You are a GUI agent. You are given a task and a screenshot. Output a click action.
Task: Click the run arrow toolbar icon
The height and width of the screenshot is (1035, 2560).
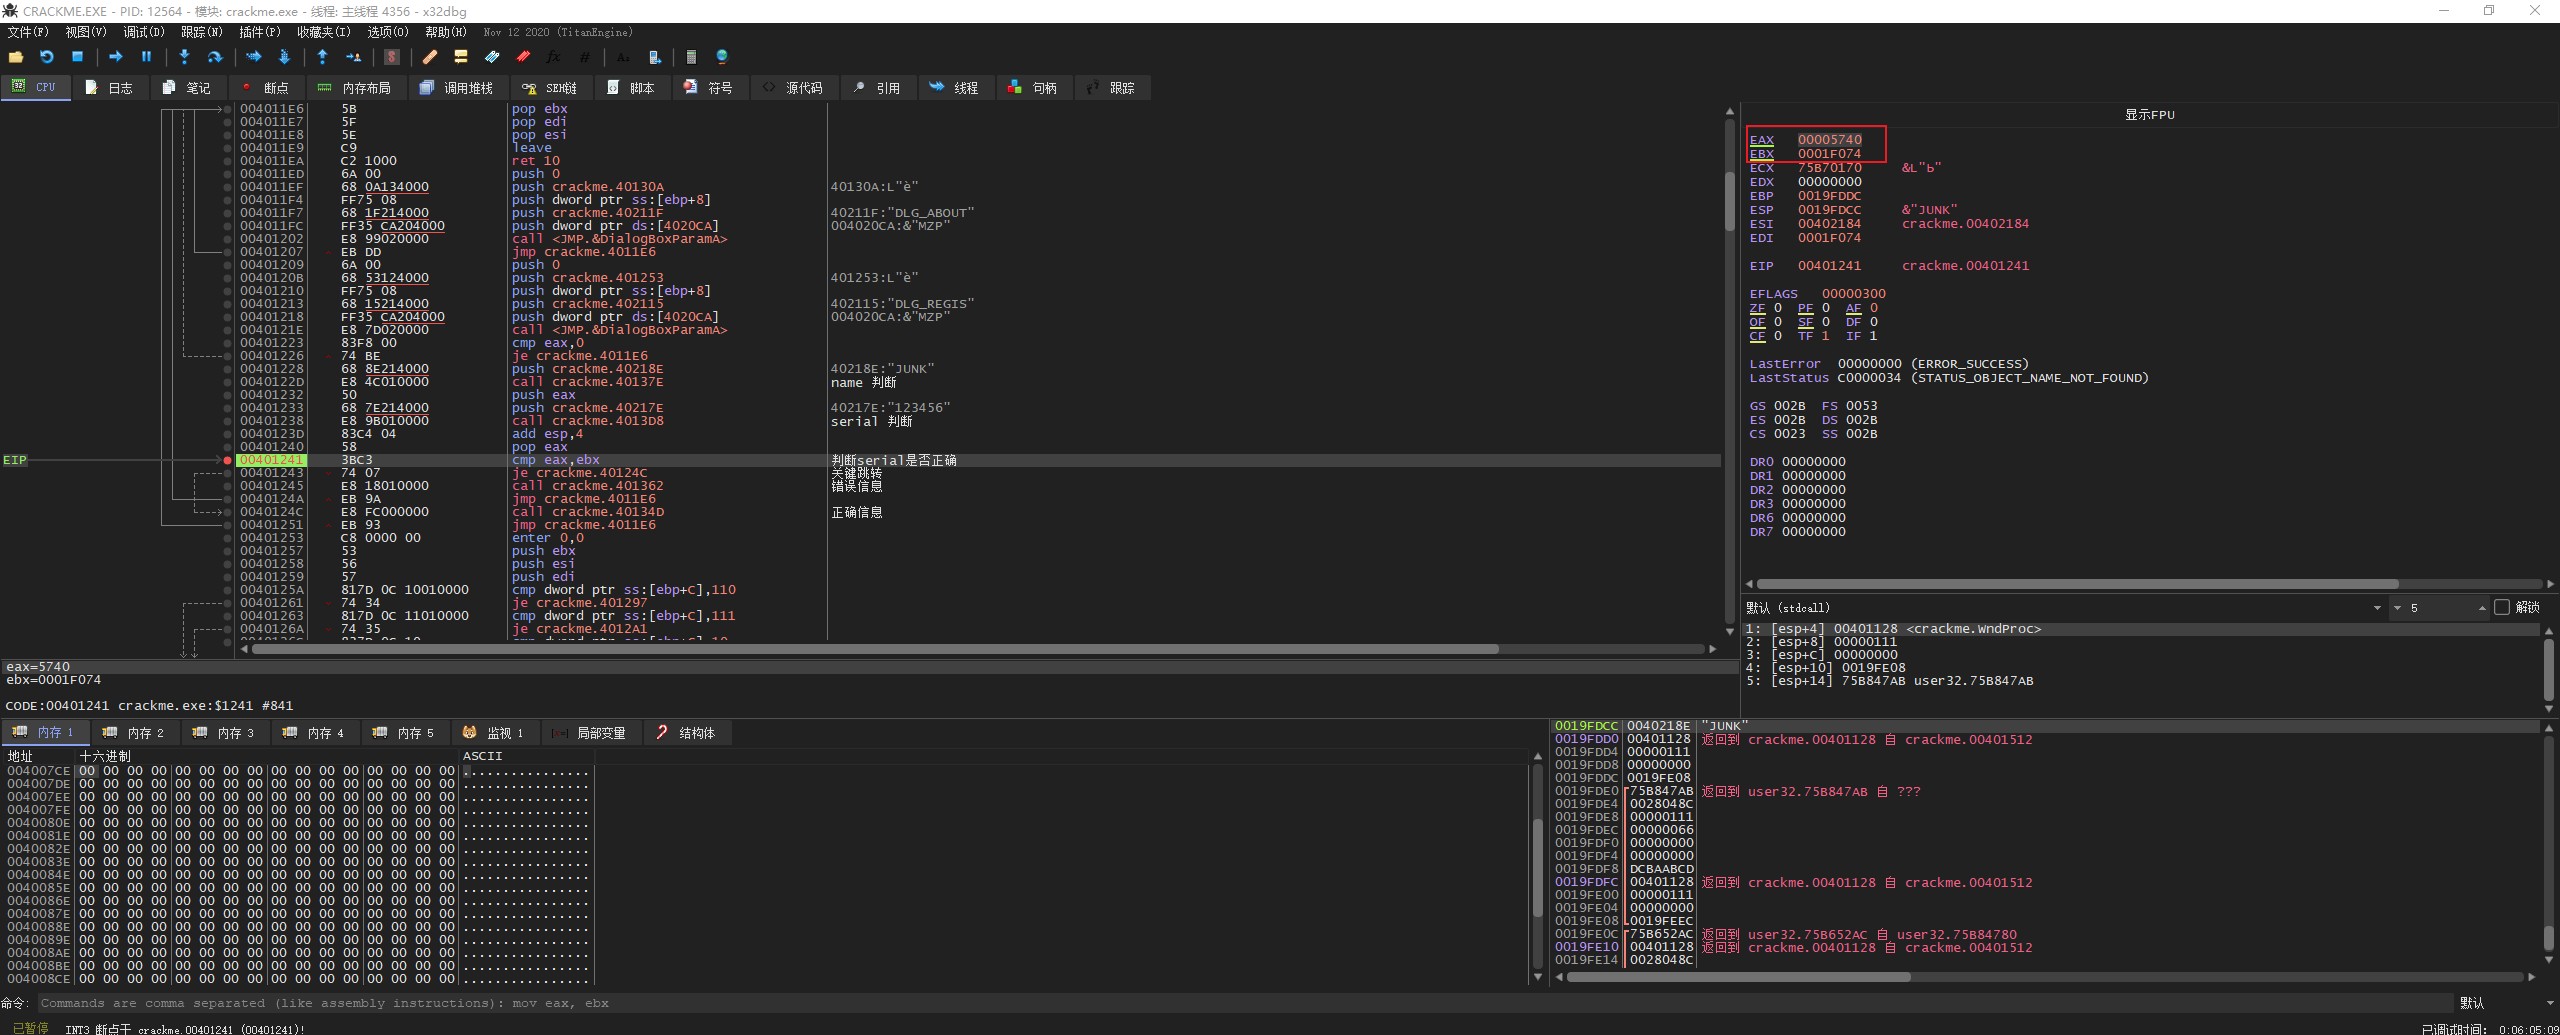click(x=115, y=57)
